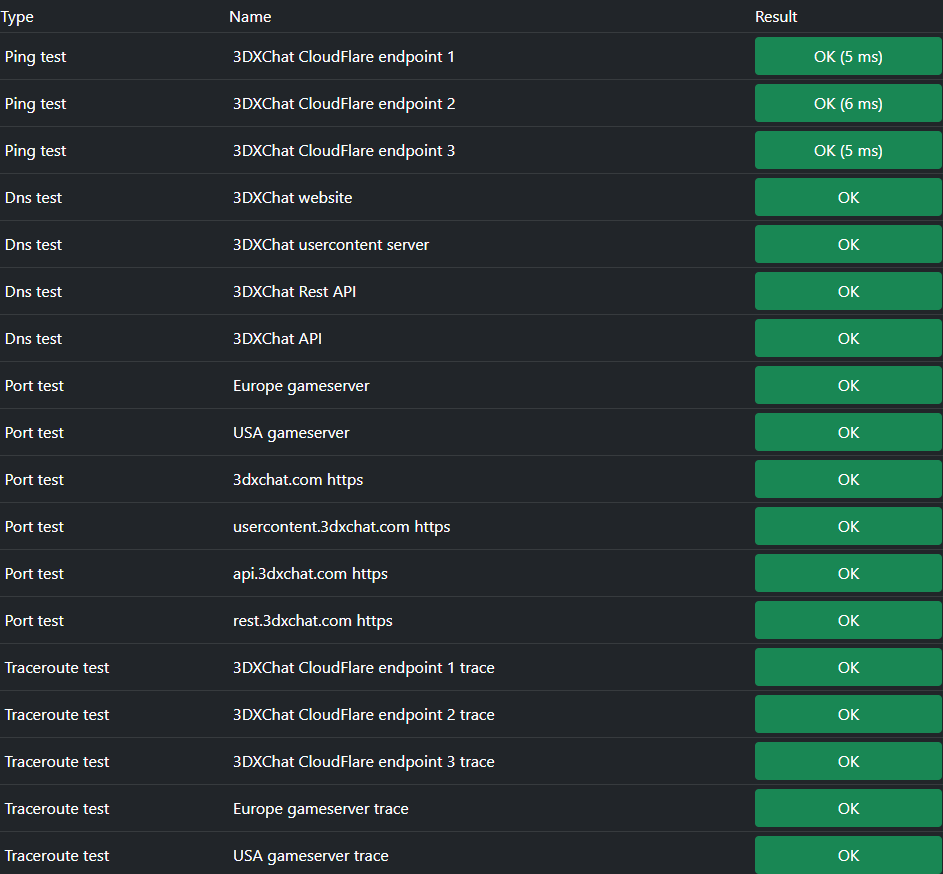Click the OK result for 3DXChat Rest API
Image resolution: width=943 pixels, height=874 pixels.
pyautogui.click(x=847, y=291)
